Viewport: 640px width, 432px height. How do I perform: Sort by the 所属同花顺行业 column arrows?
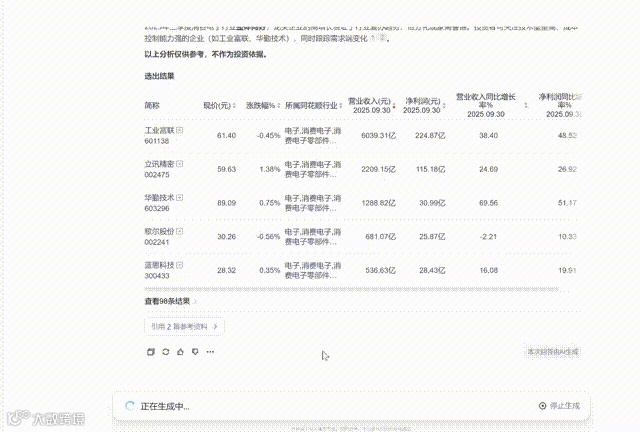pyautogui.click(x=341, y=106)
